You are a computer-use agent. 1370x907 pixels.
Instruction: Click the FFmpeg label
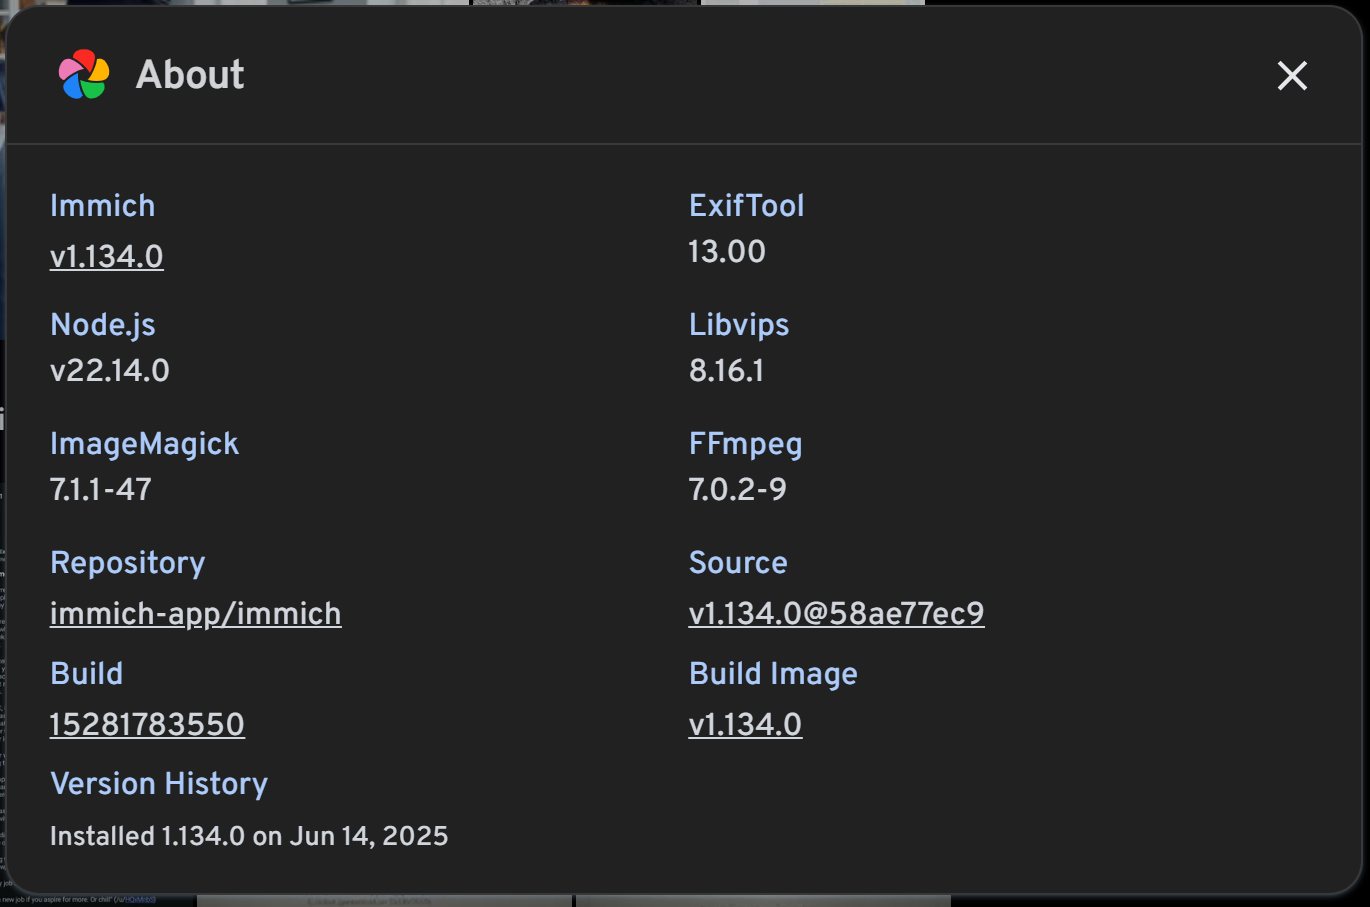(x=746, y=444)
